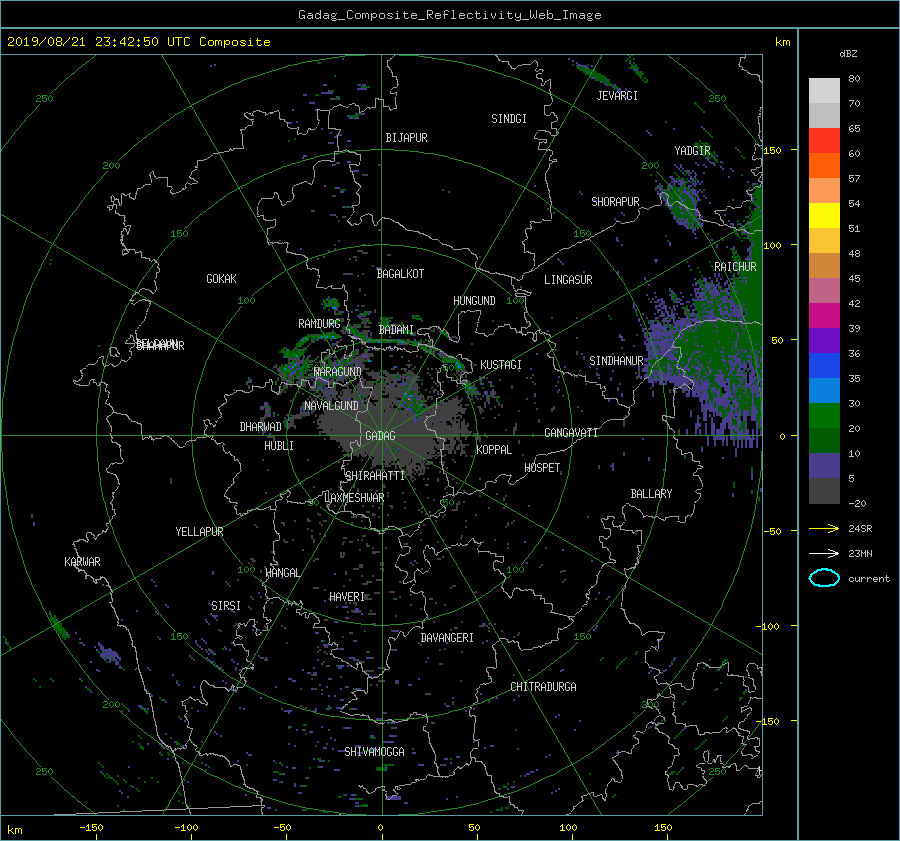Click the SINDGI city label
This screenshot has width=900, height=841.
[509, 119]
